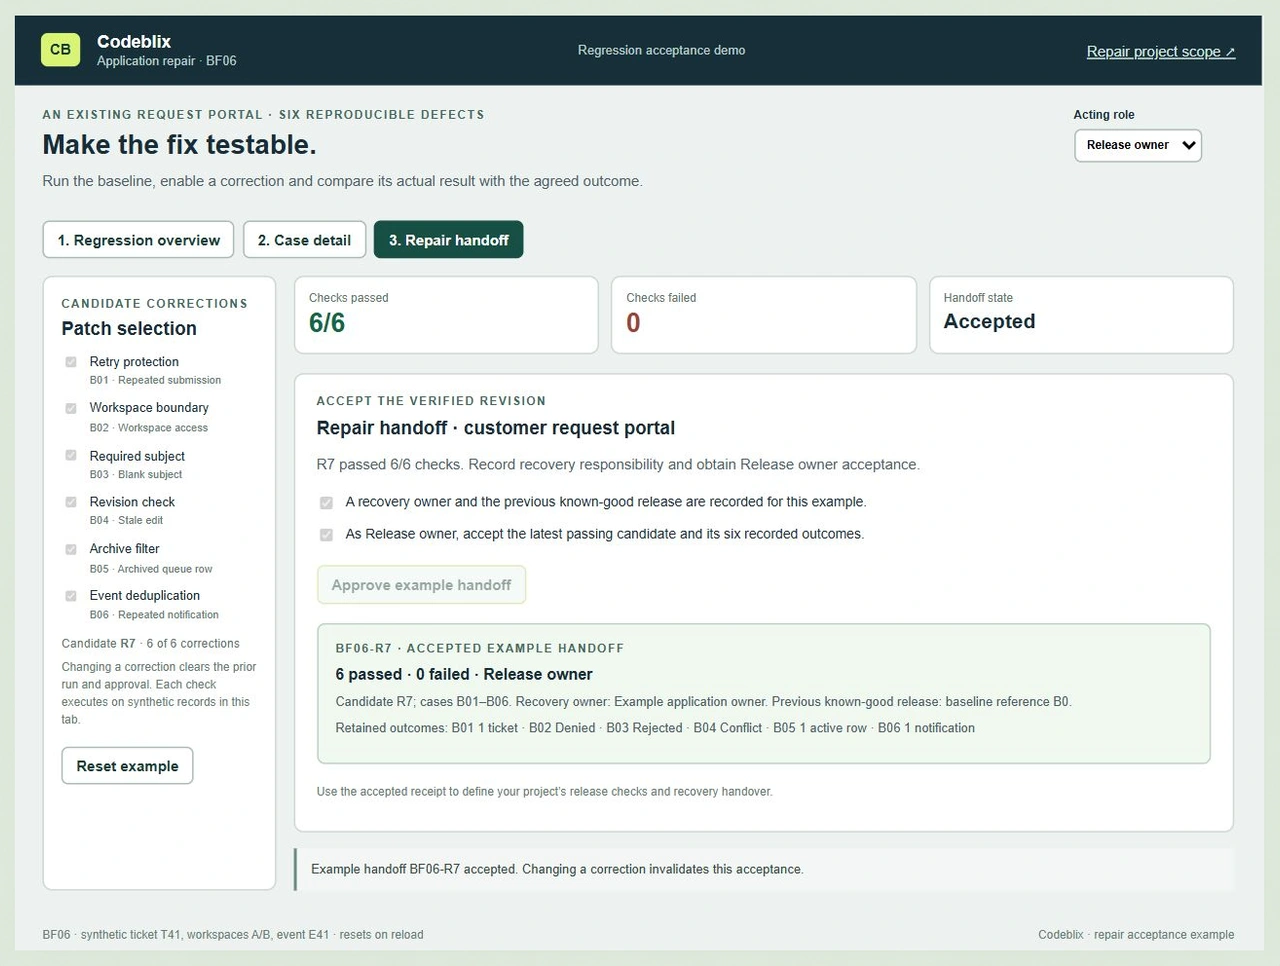Click the Reset example button

tap(127, 766)
